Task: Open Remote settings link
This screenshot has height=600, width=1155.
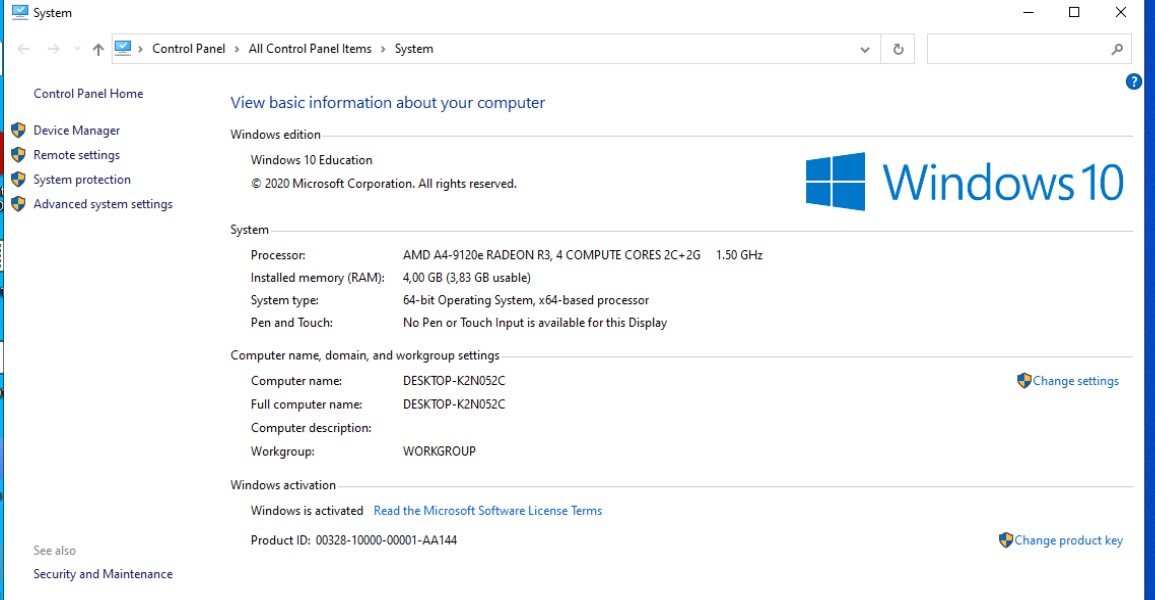Action: point(77,155)
